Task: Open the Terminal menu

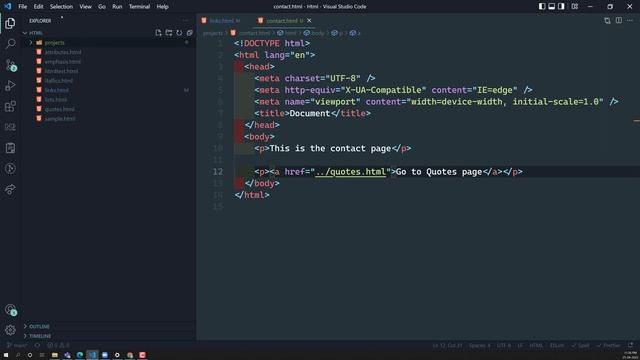Action: tap(139, 7)
